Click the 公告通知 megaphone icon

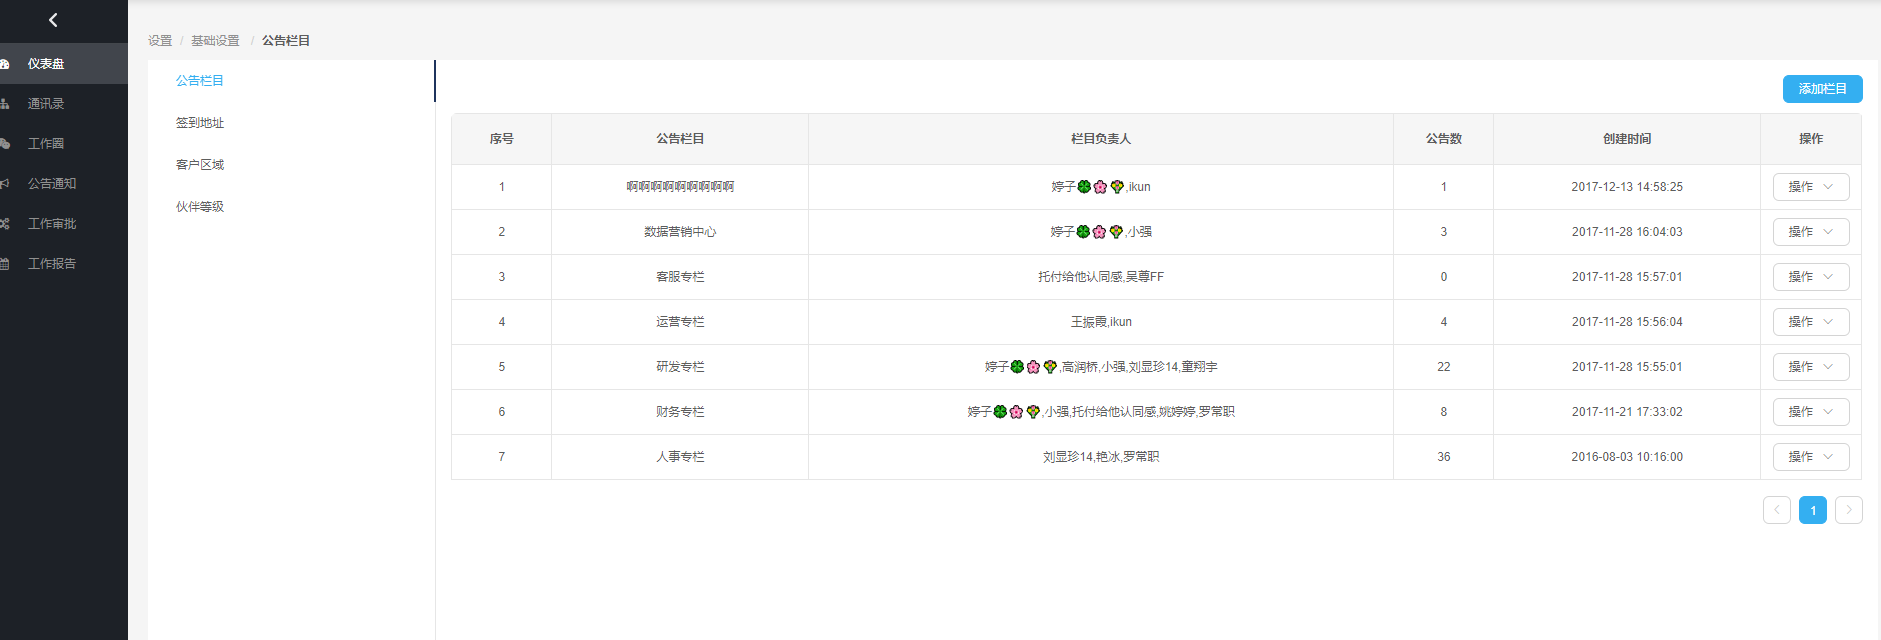[5, 184]
